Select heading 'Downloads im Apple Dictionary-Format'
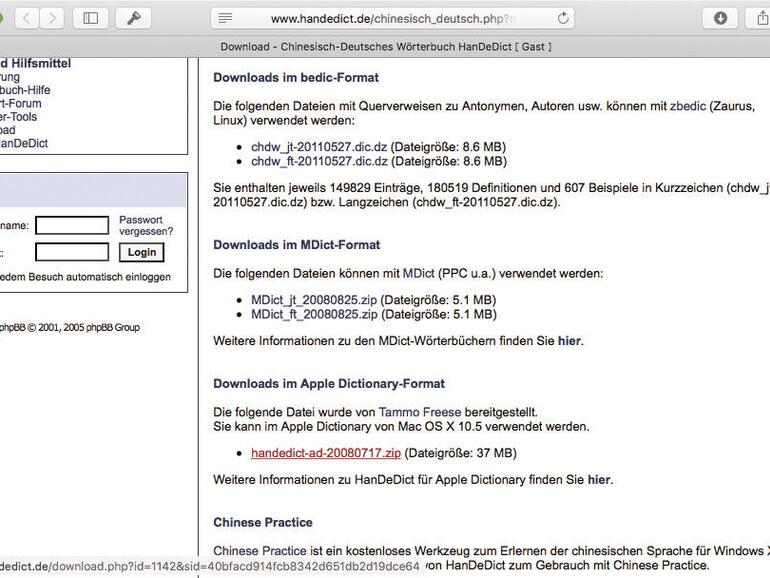The width and height of the screenshot is (770, 578). [329, 384]
